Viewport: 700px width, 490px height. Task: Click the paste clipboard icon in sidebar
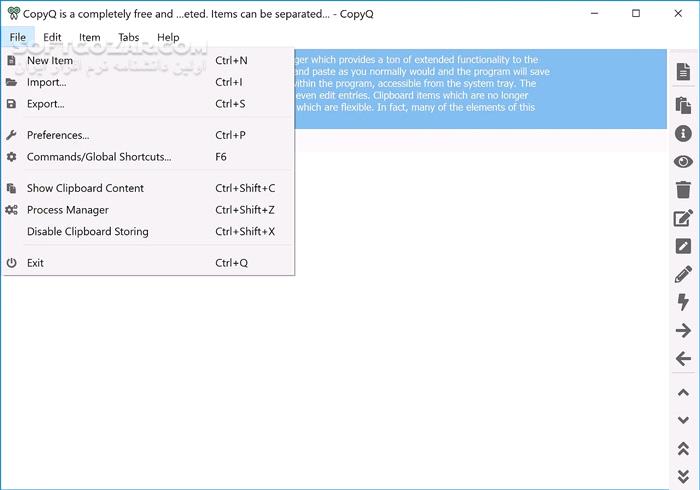click(683, 105)
